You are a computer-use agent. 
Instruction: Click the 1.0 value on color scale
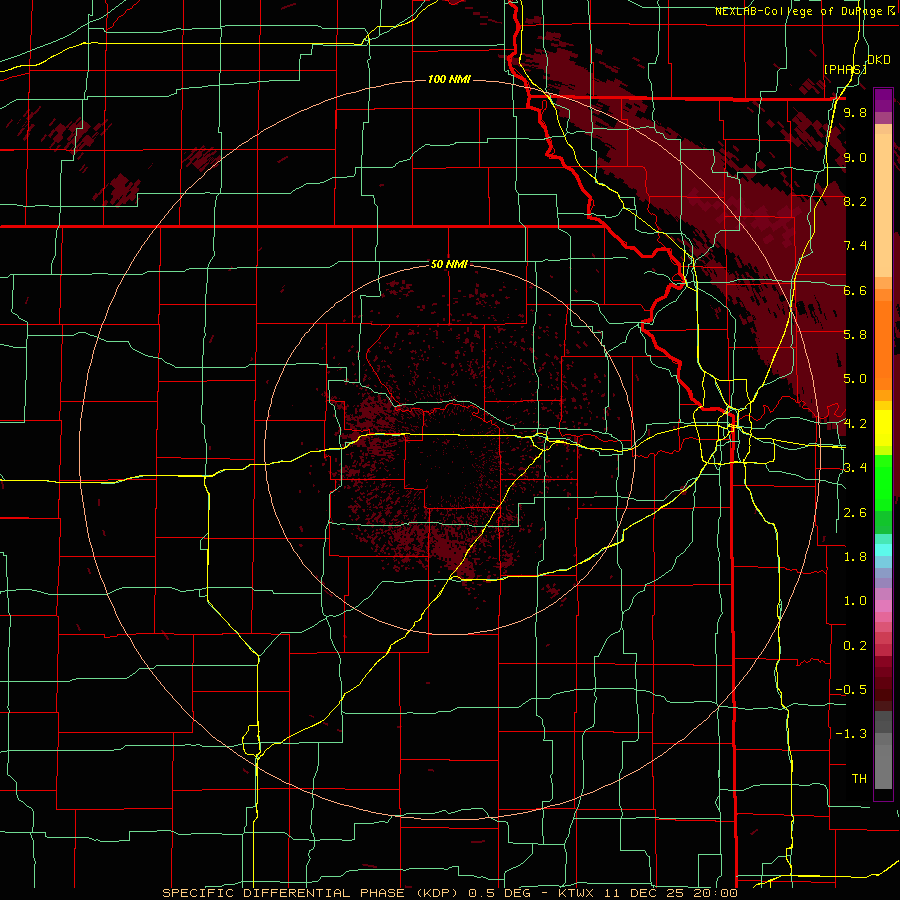tap(855, 601)
